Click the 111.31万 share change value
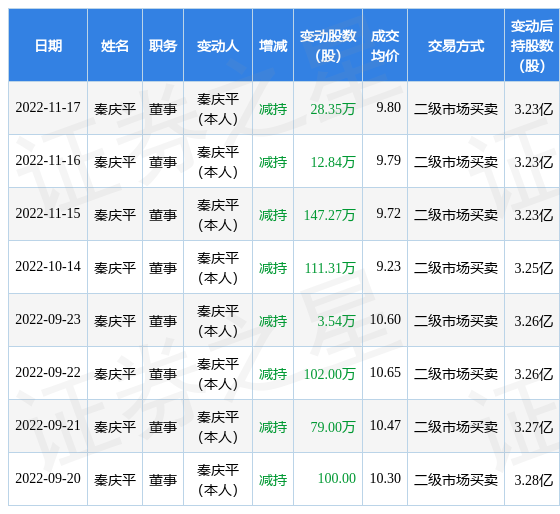 [330, 268]
